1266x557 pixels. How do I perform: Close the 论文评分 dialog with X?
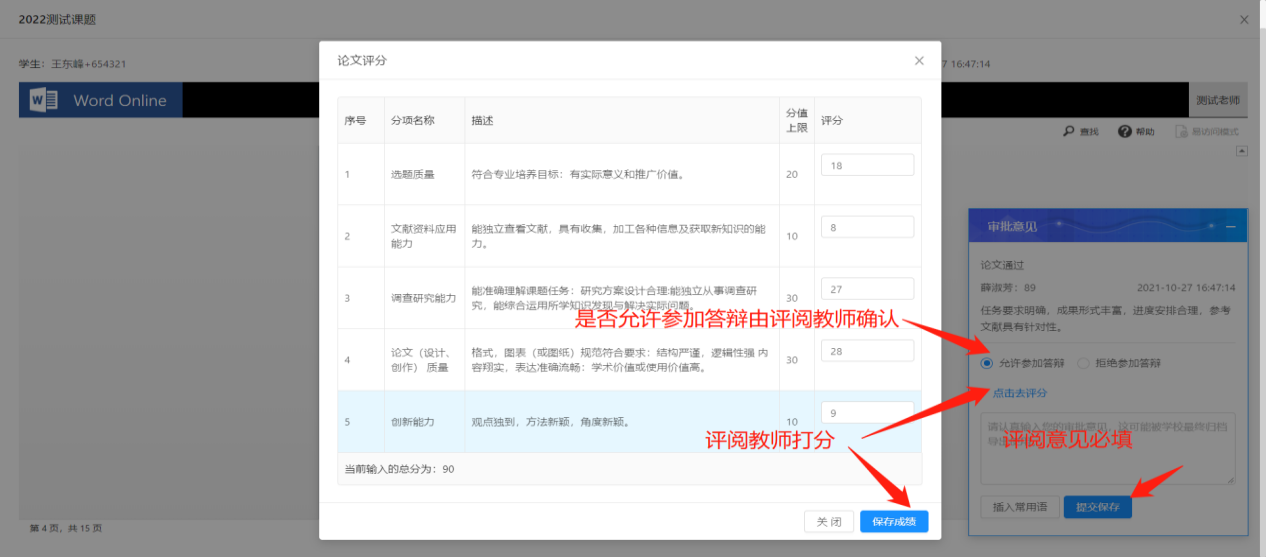(919, 61)
